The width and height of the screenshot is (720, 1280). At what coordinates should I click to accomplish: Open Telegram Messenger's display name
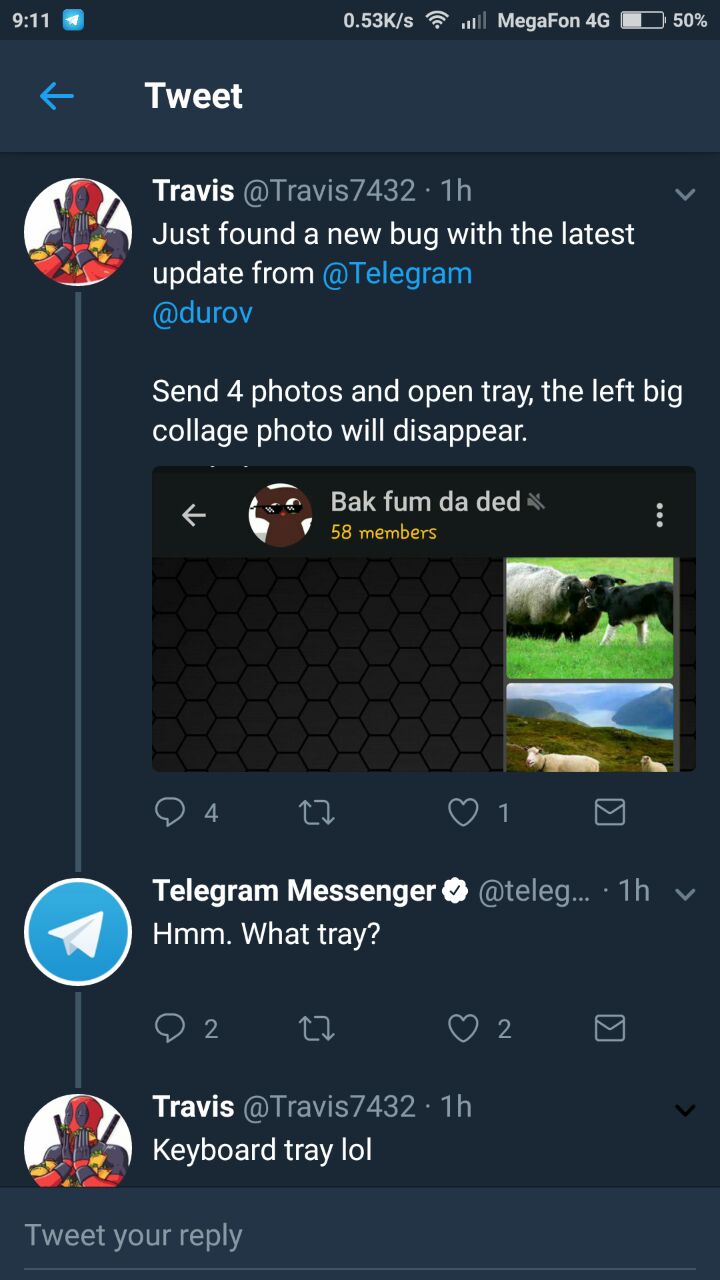coord(294,890)
